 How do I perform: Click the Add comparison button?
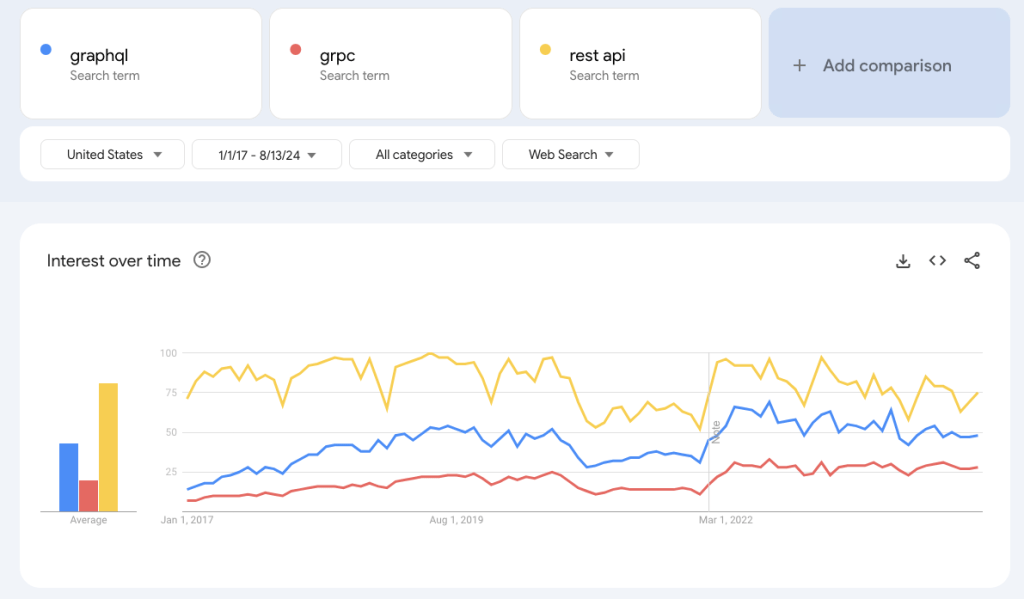tap(888, 64)
